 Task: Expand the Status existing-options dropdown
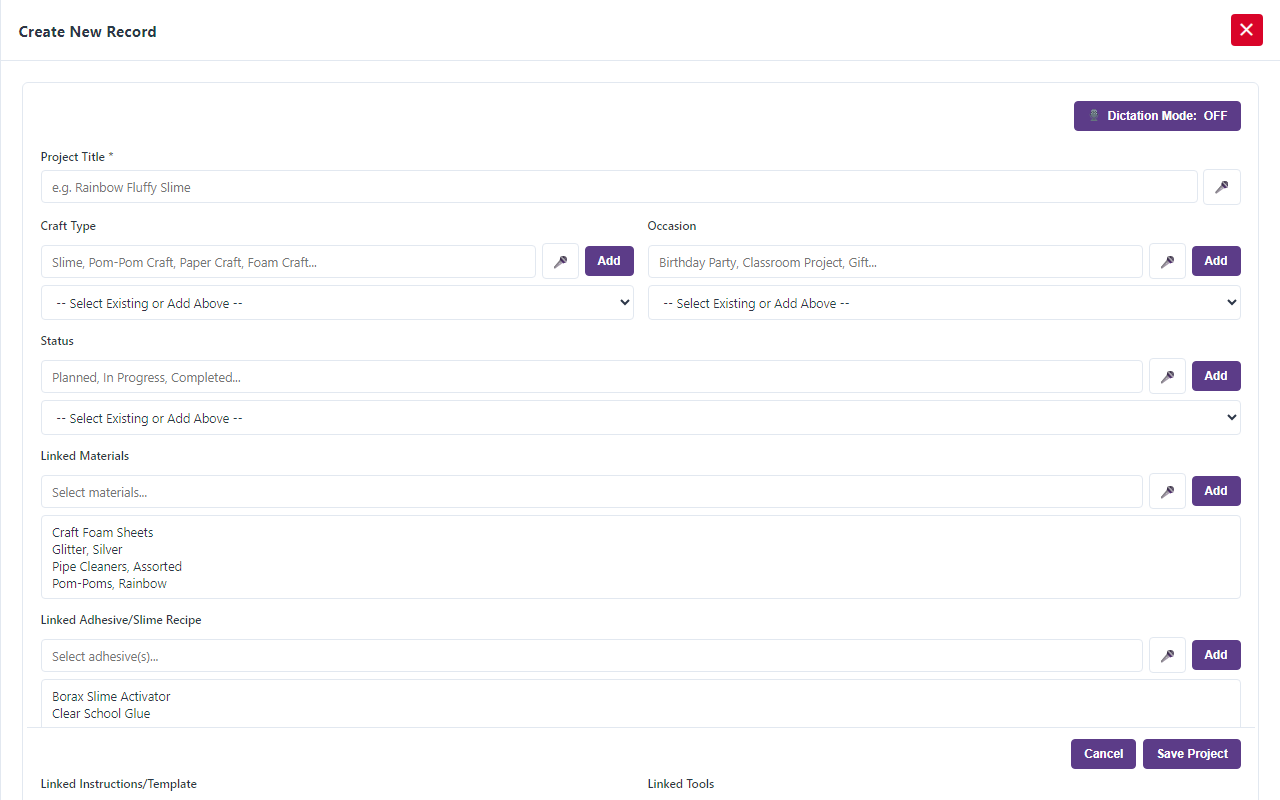(641, 418)
